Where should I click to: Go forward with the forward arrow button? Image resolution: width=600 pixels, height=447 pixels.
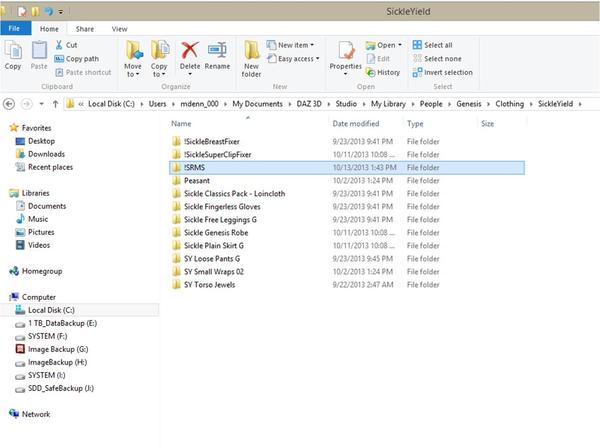[26, 104]
